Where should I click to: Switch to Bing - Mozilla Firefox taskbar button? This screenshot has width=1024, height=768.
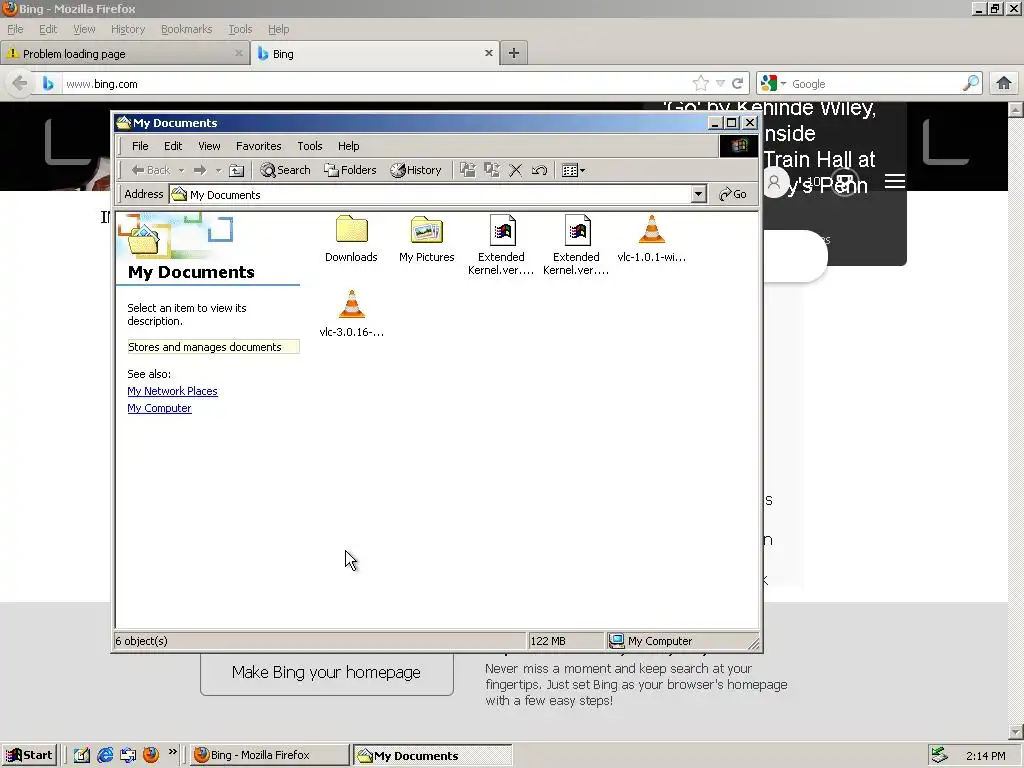point(270,755)
